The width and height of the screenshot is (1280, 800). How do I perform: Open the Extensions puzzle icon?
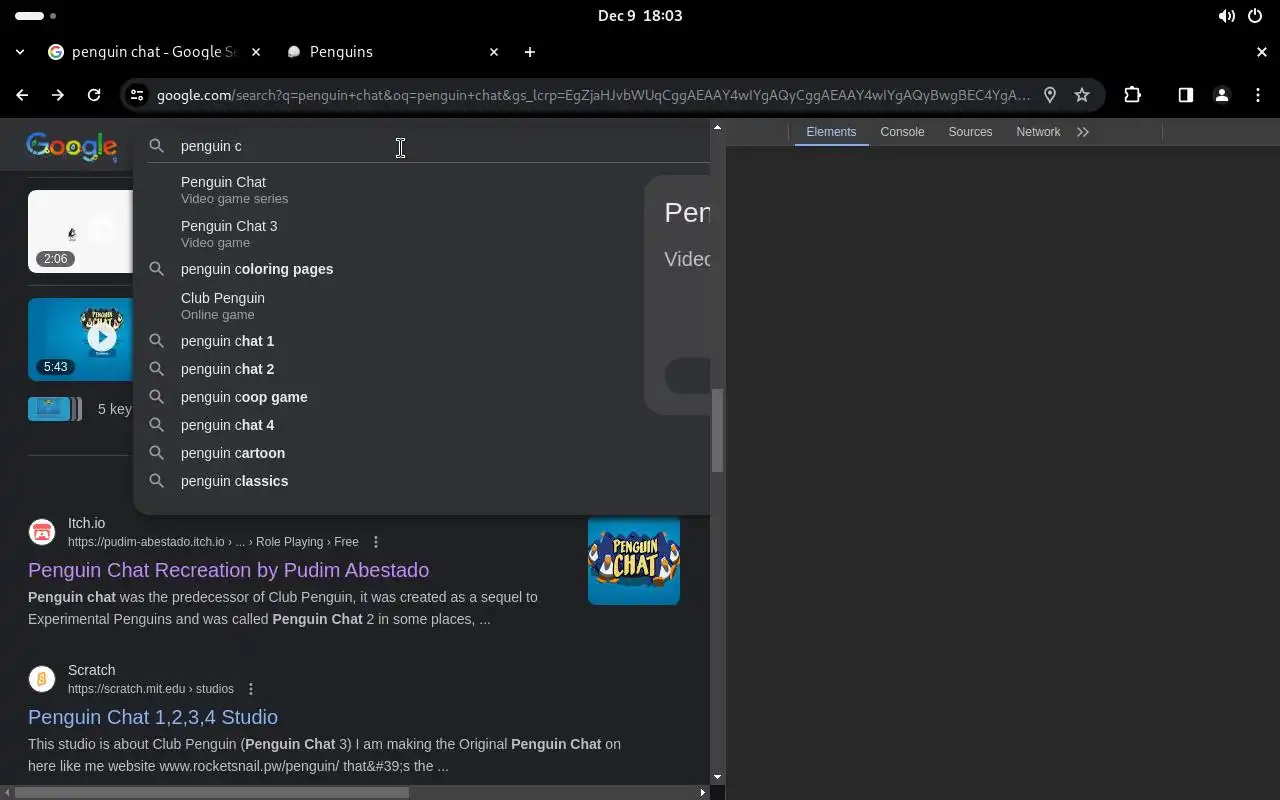1132,95
